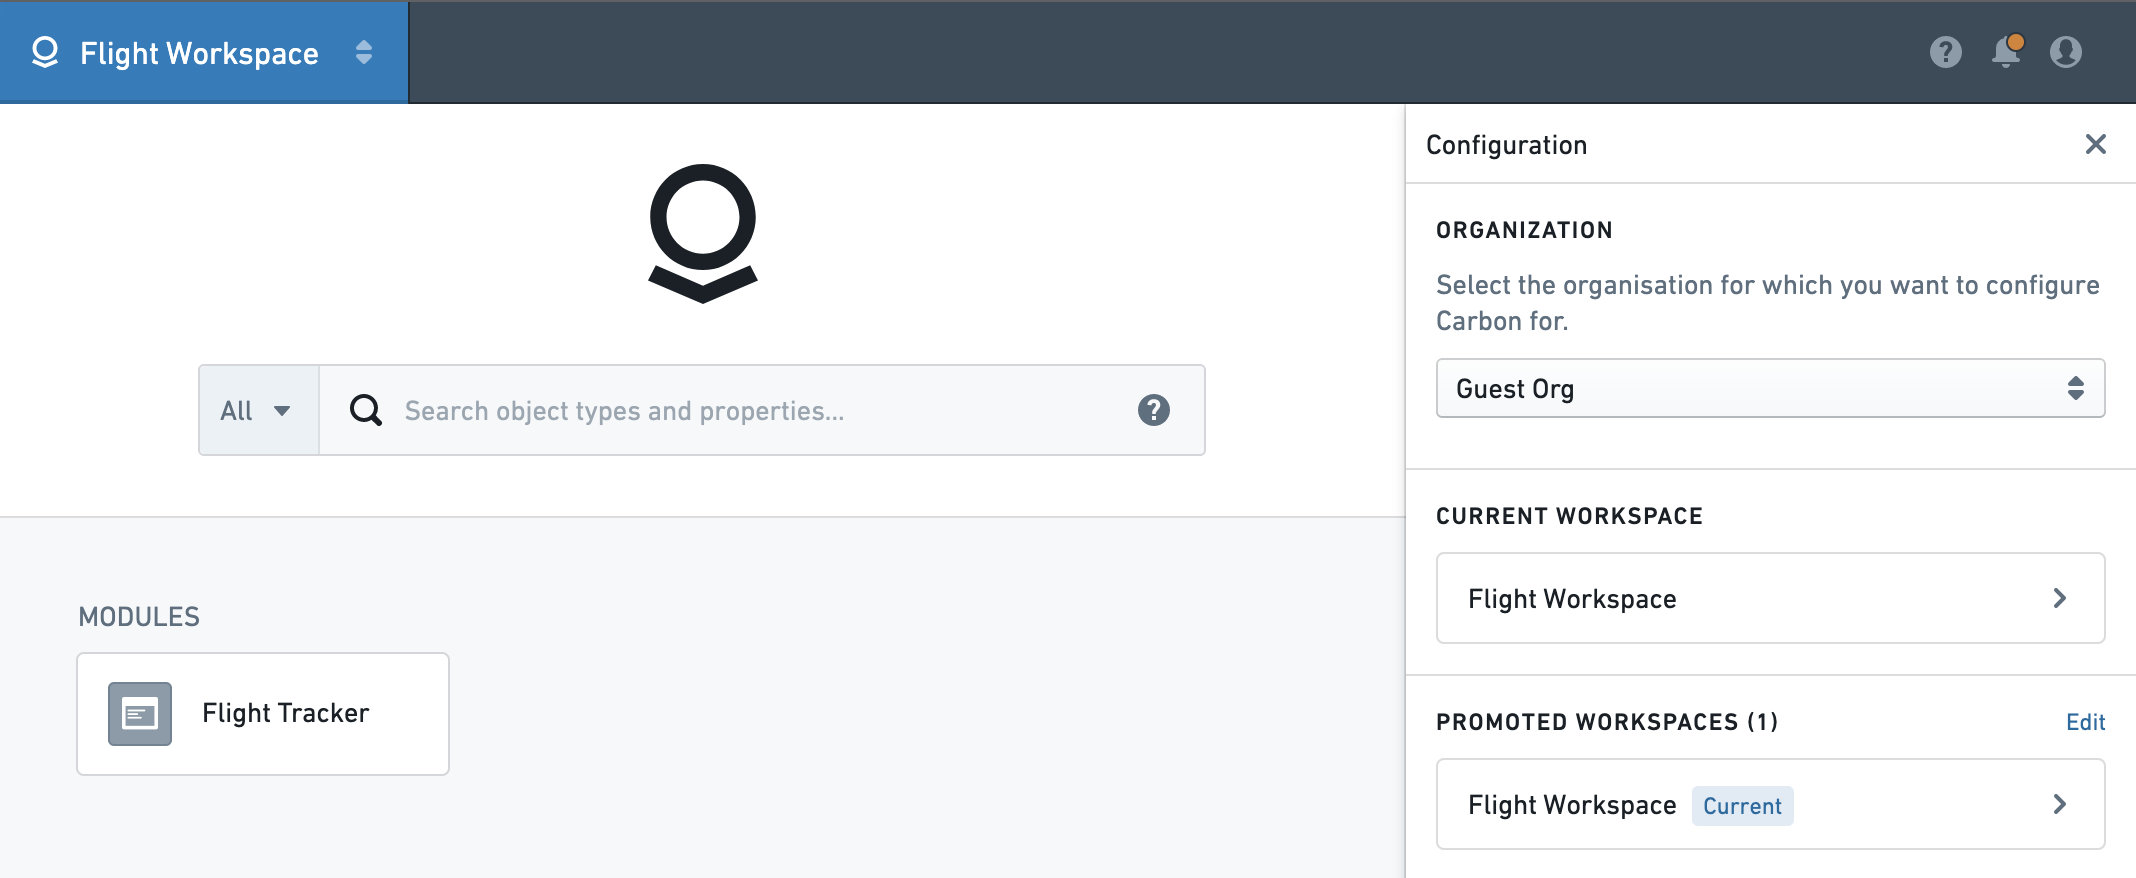
Task: Click the Flight Tracker module icon
Action: pos(140,714)
